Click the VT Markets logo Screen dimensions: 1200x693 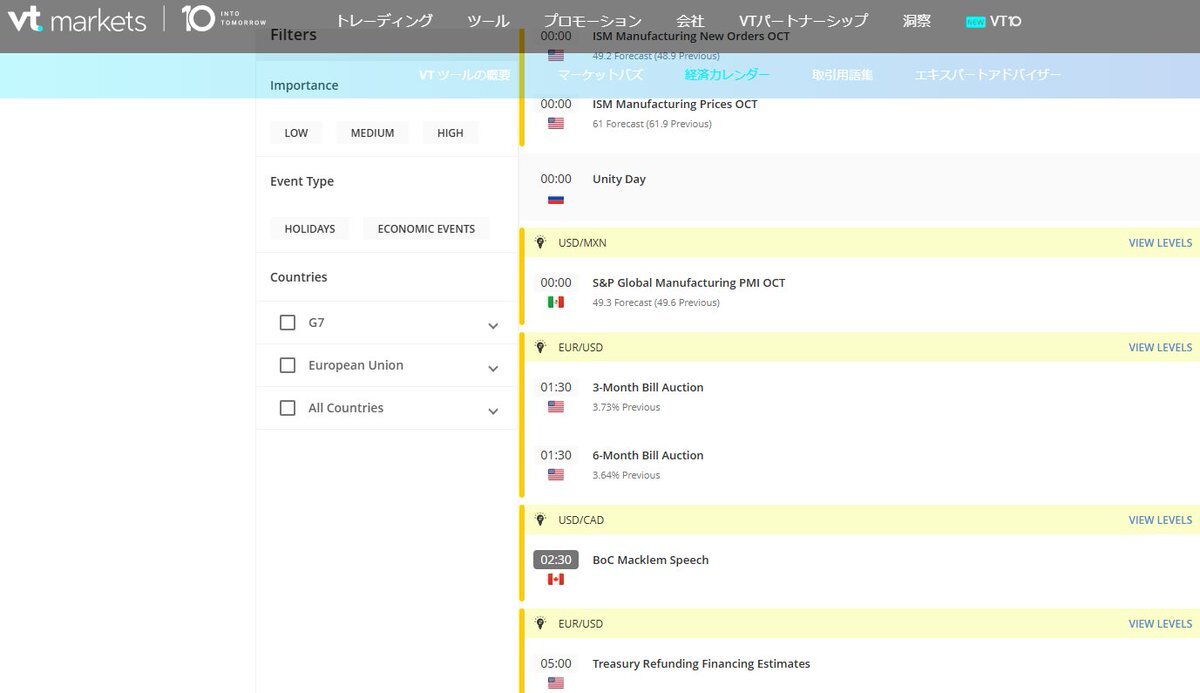(x=76, y=19)
